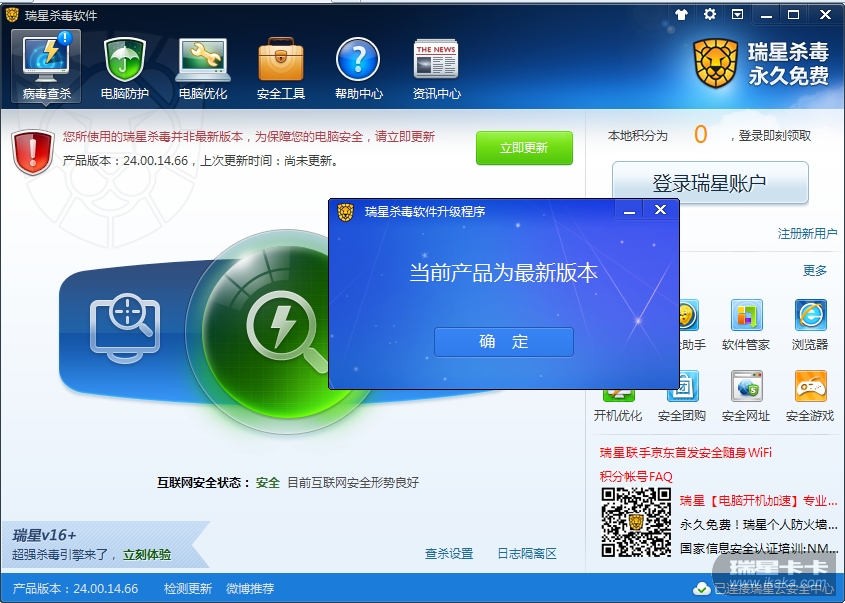Open 软件管家 software manager icon
845x603 pixels.
(746, 325)
